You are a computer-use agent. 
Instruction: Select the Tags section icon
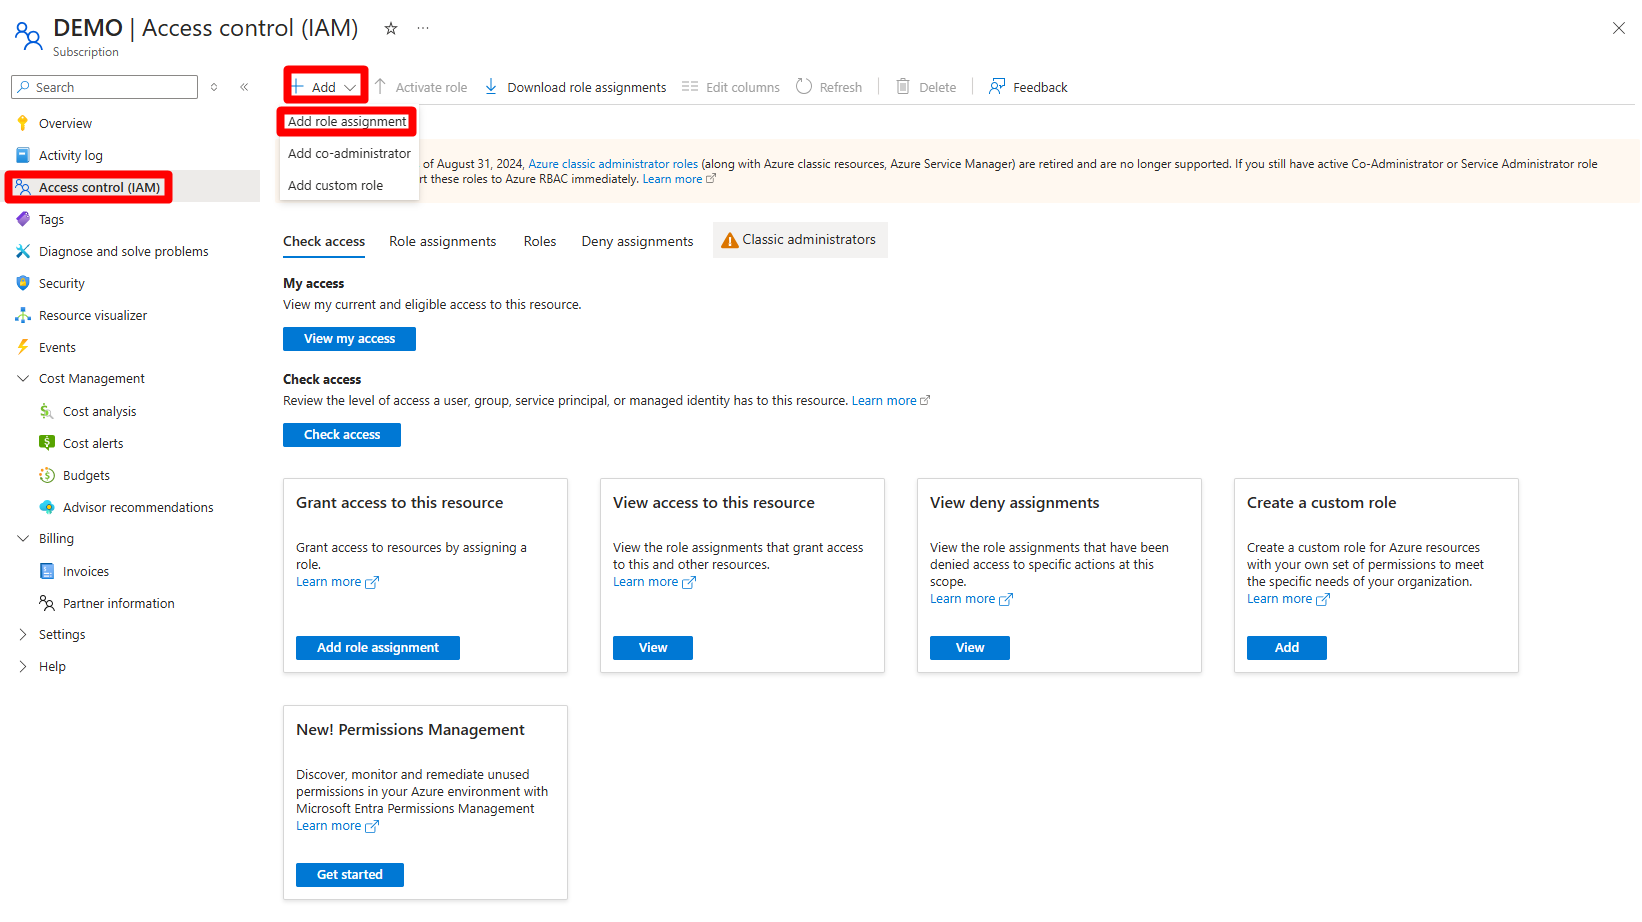pyautogui.click(x=23, y=219)
